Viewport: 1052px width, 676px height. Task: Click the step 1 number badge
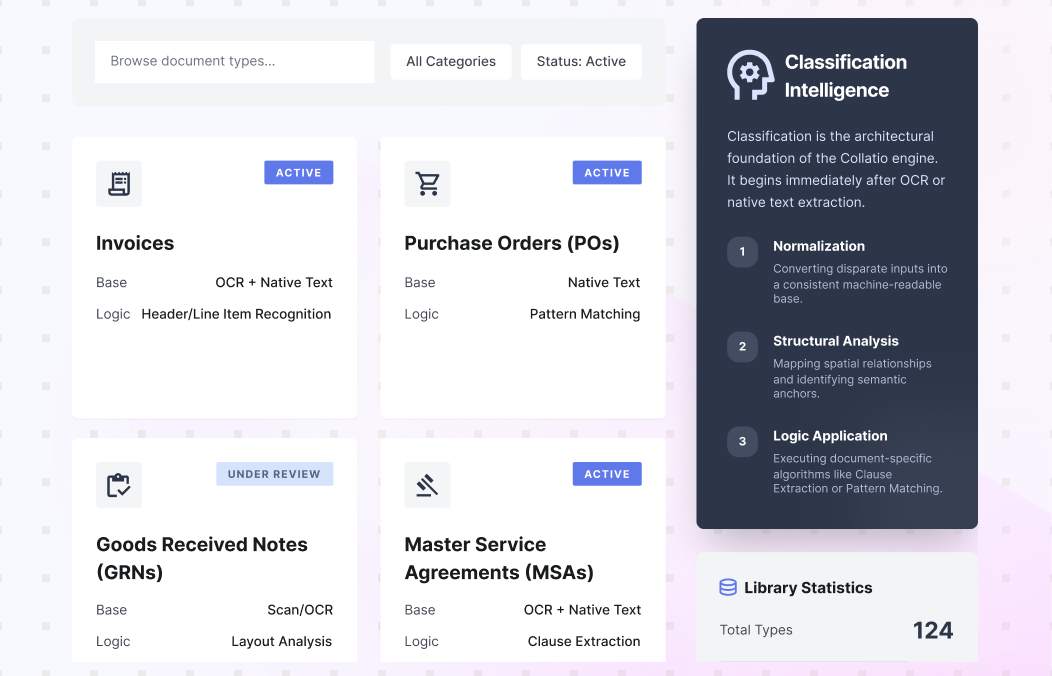(x=742, y=252)
